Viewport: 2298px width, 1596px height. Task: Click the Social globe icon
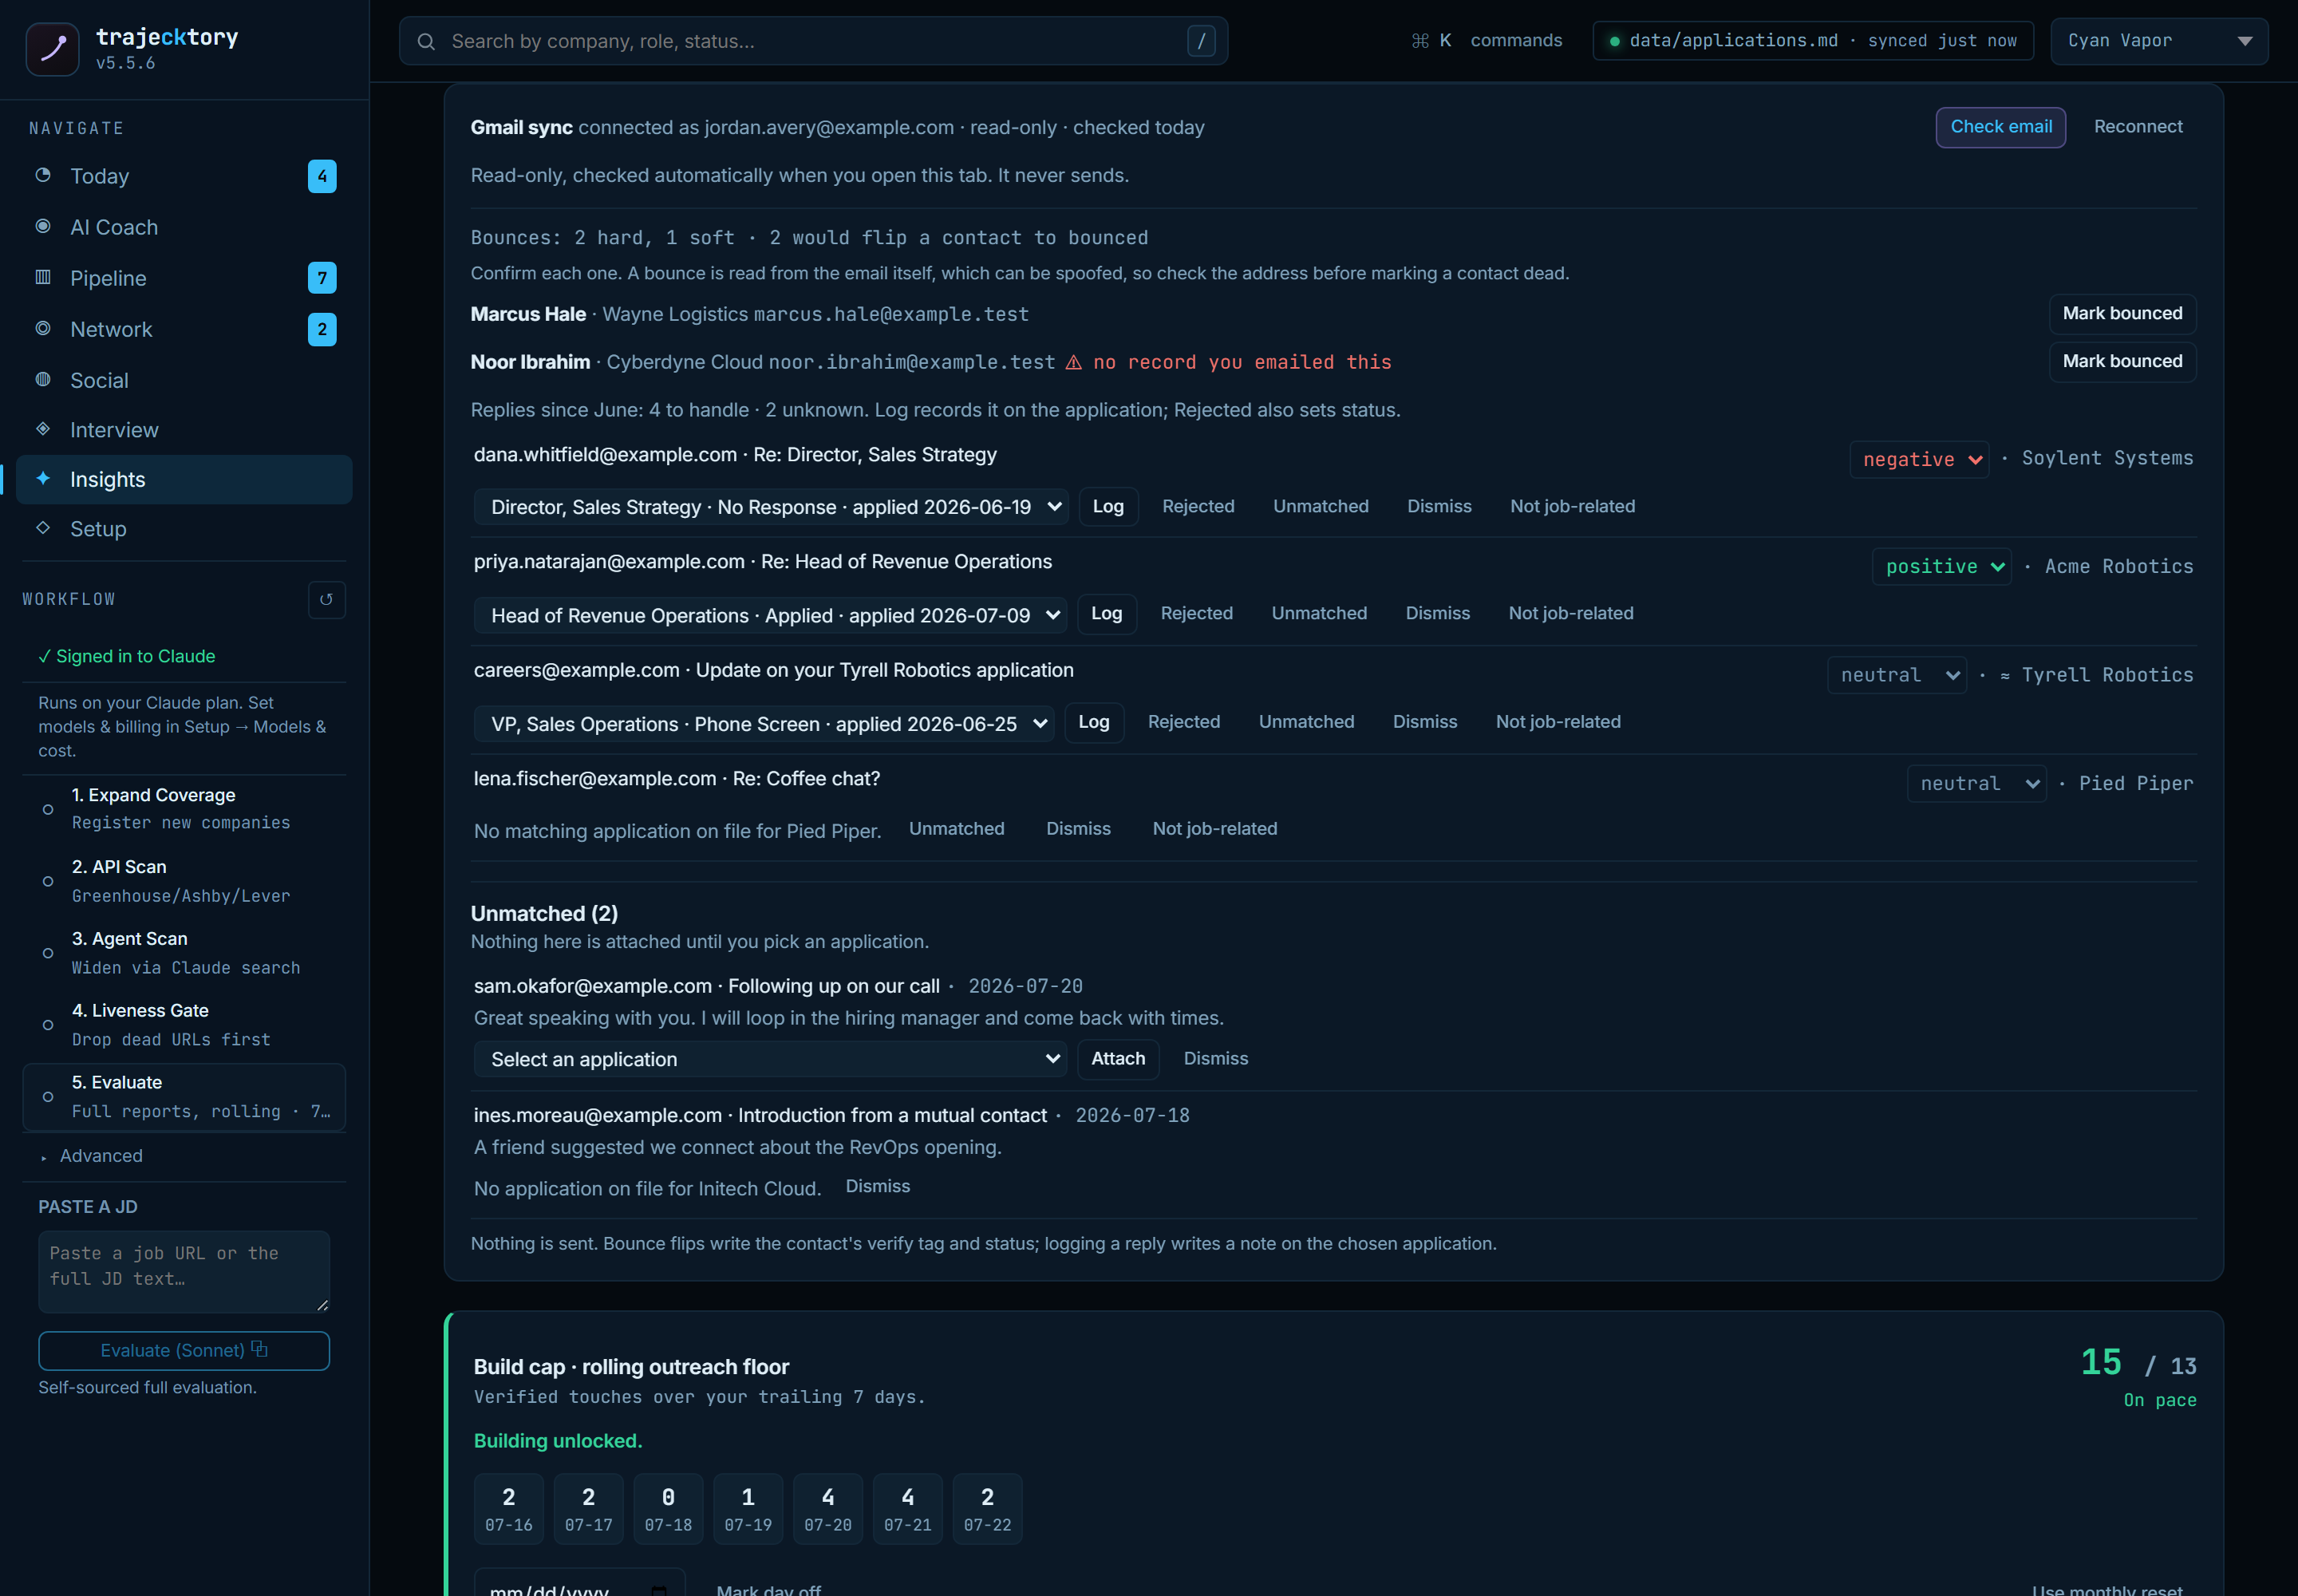tap(43, 379)
